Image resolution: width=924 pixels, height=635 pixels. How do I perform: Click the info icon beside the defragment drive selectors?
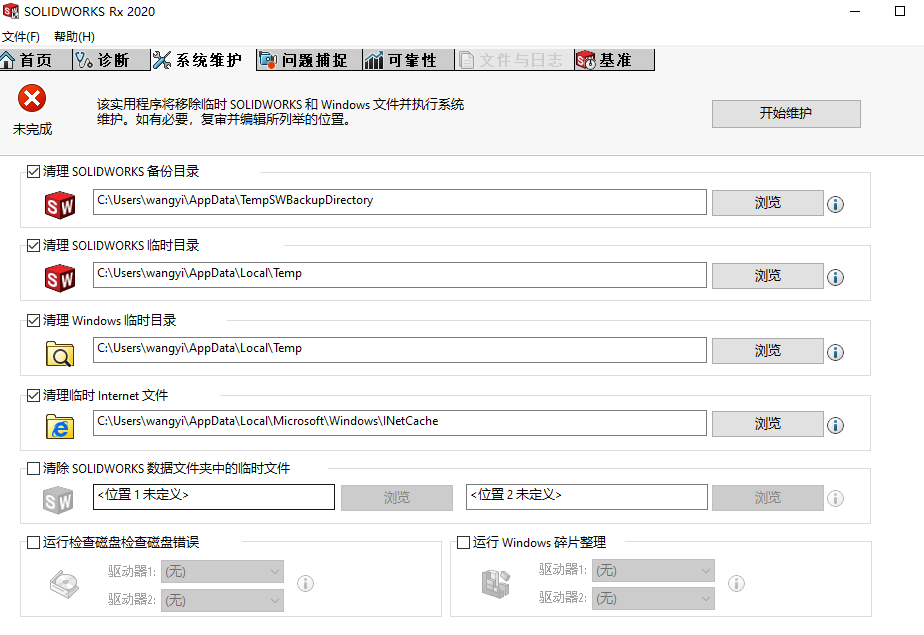(736, 583)
